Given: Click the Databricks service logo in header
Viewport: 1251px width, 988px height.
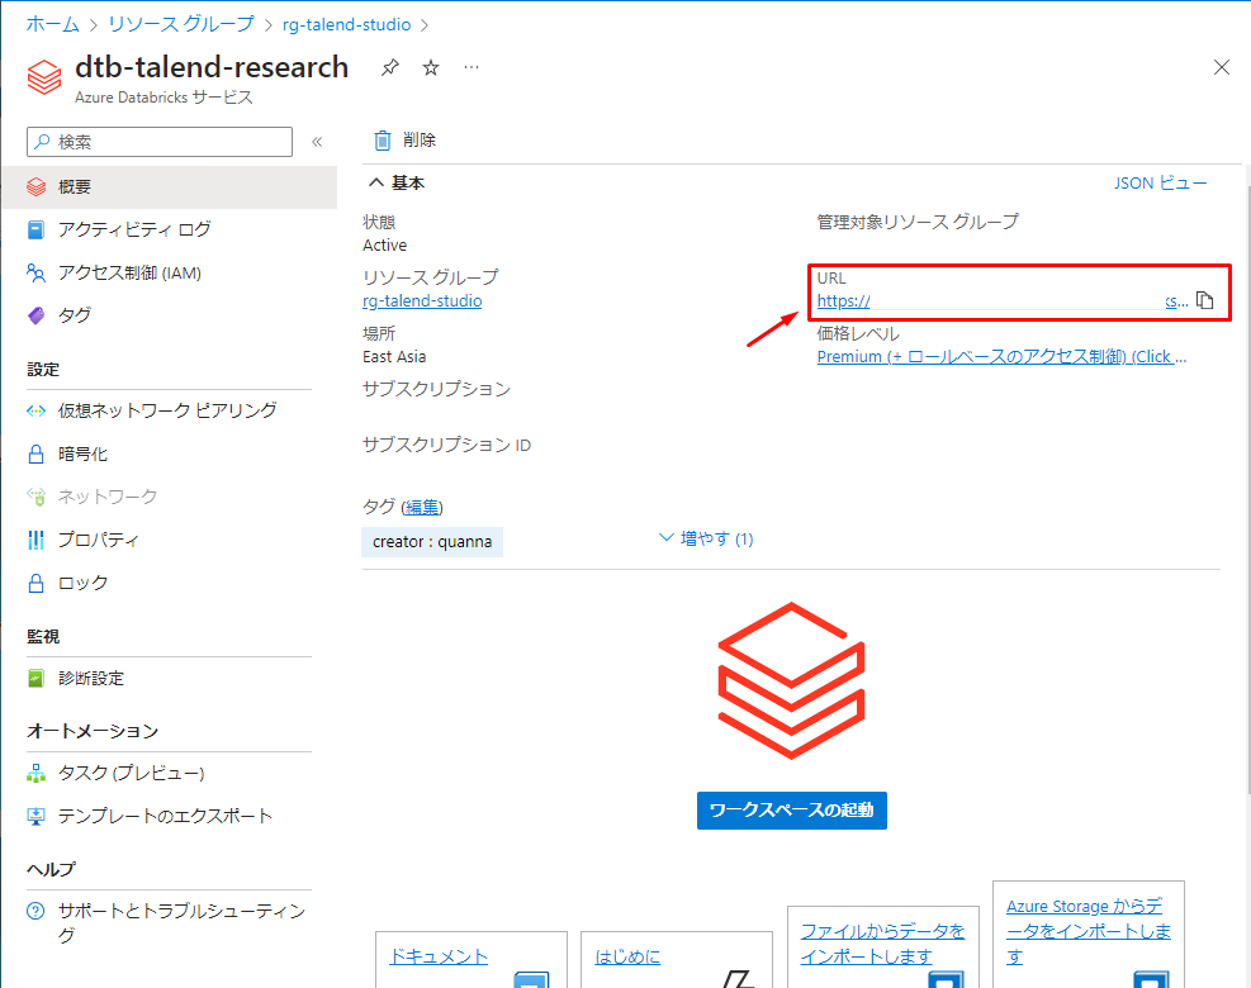Looking at the screenshot, I should click(44, 77).
